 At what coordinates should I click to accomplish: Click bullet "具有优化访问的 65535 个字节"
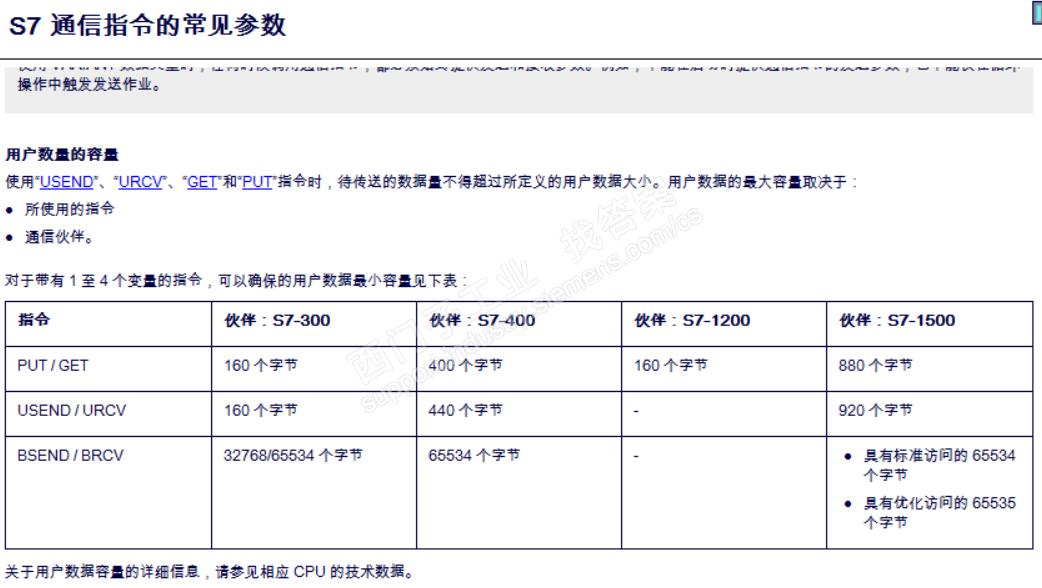pyautogui.click(x=939, y=512)
